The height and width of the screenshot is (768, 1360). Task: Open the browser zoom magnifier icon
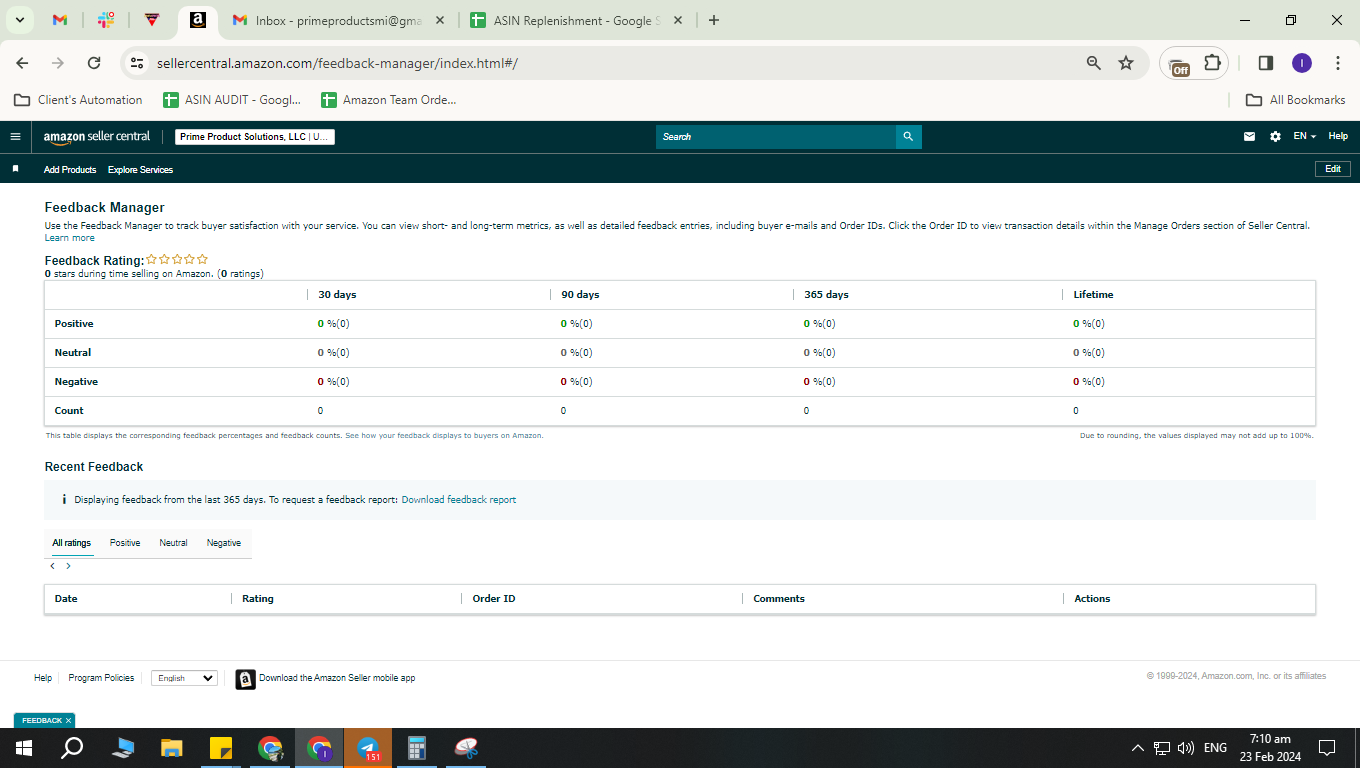pos(1094,63)
